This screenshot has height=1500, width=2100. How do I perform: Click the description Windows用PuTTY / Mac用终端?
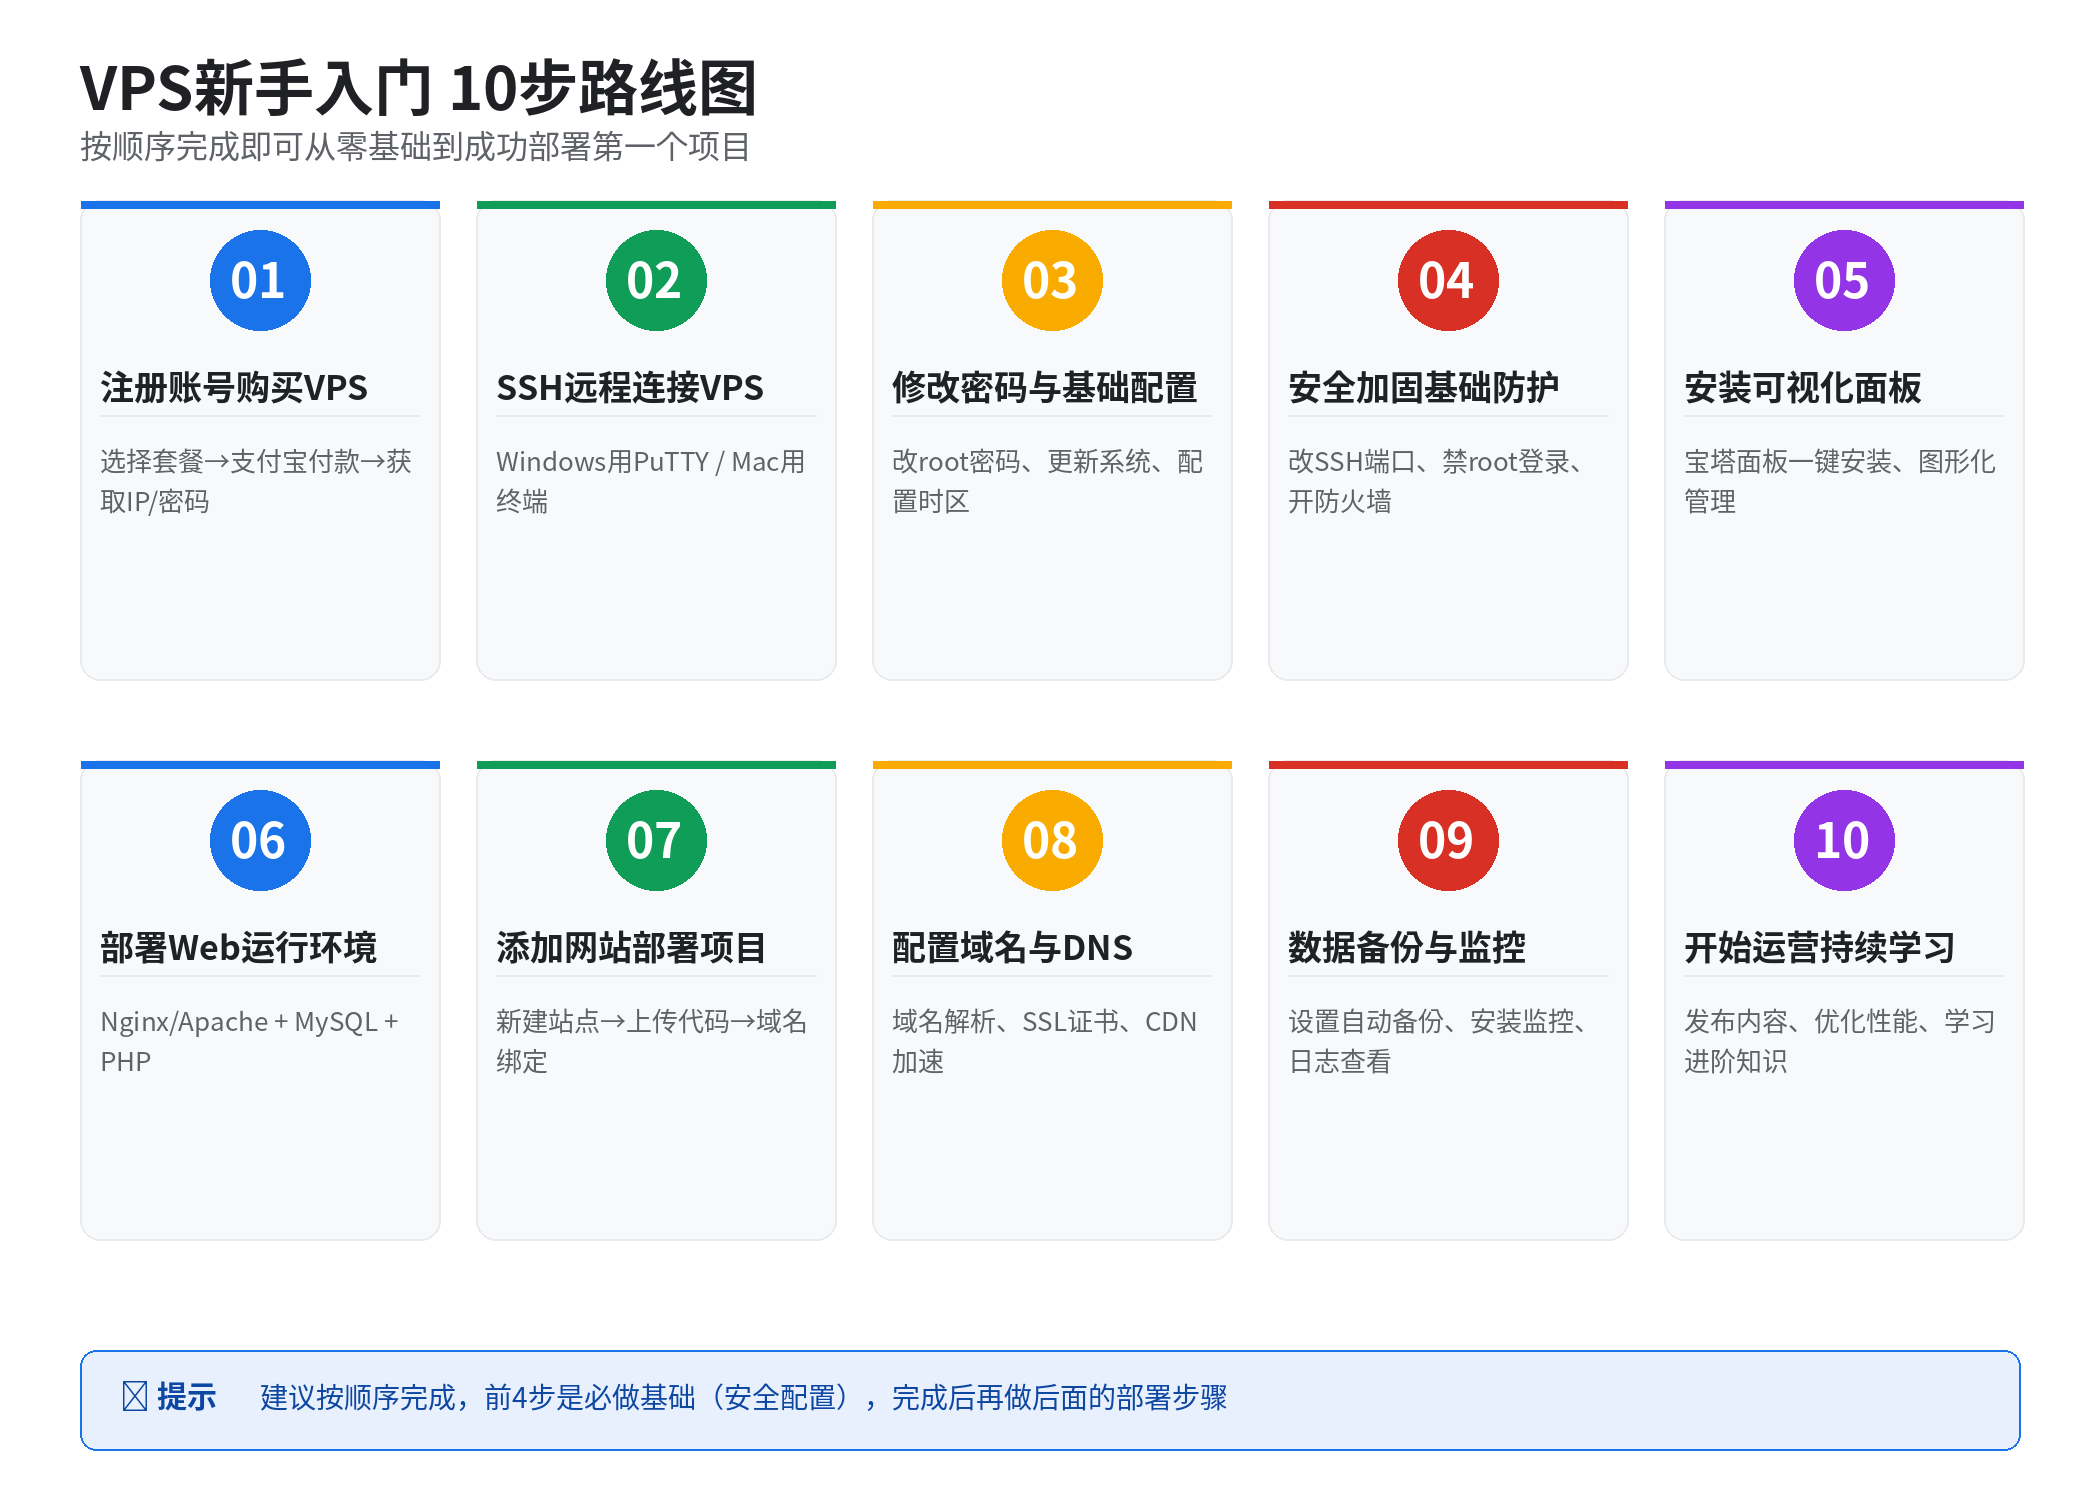[x=651, y=481]
